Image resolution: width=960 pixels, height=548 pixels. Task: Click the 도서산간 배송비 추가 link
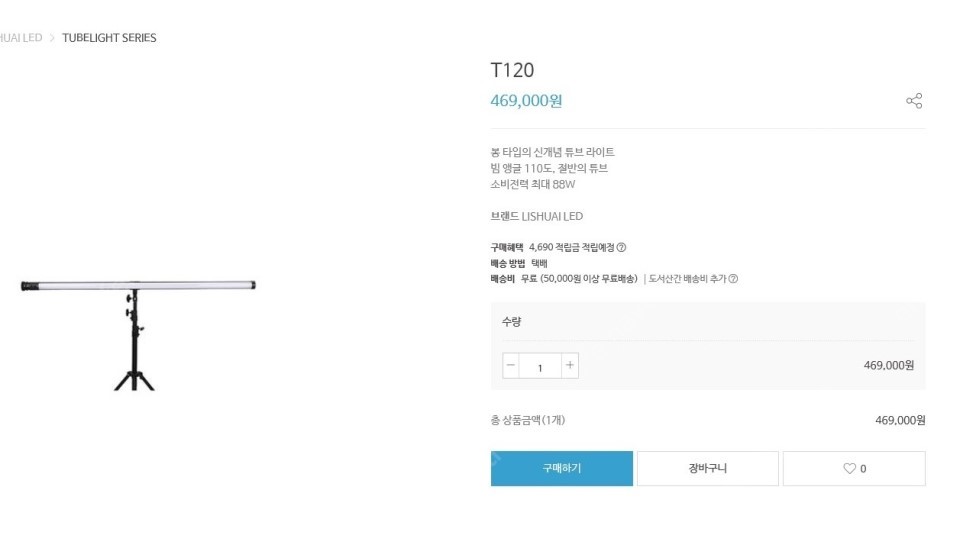click(687, 279)
